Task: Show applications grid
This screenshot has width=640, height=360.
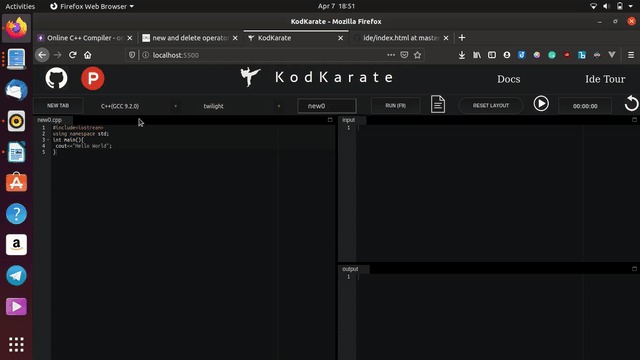Action: pyautogui.click(x=16, y=344)
